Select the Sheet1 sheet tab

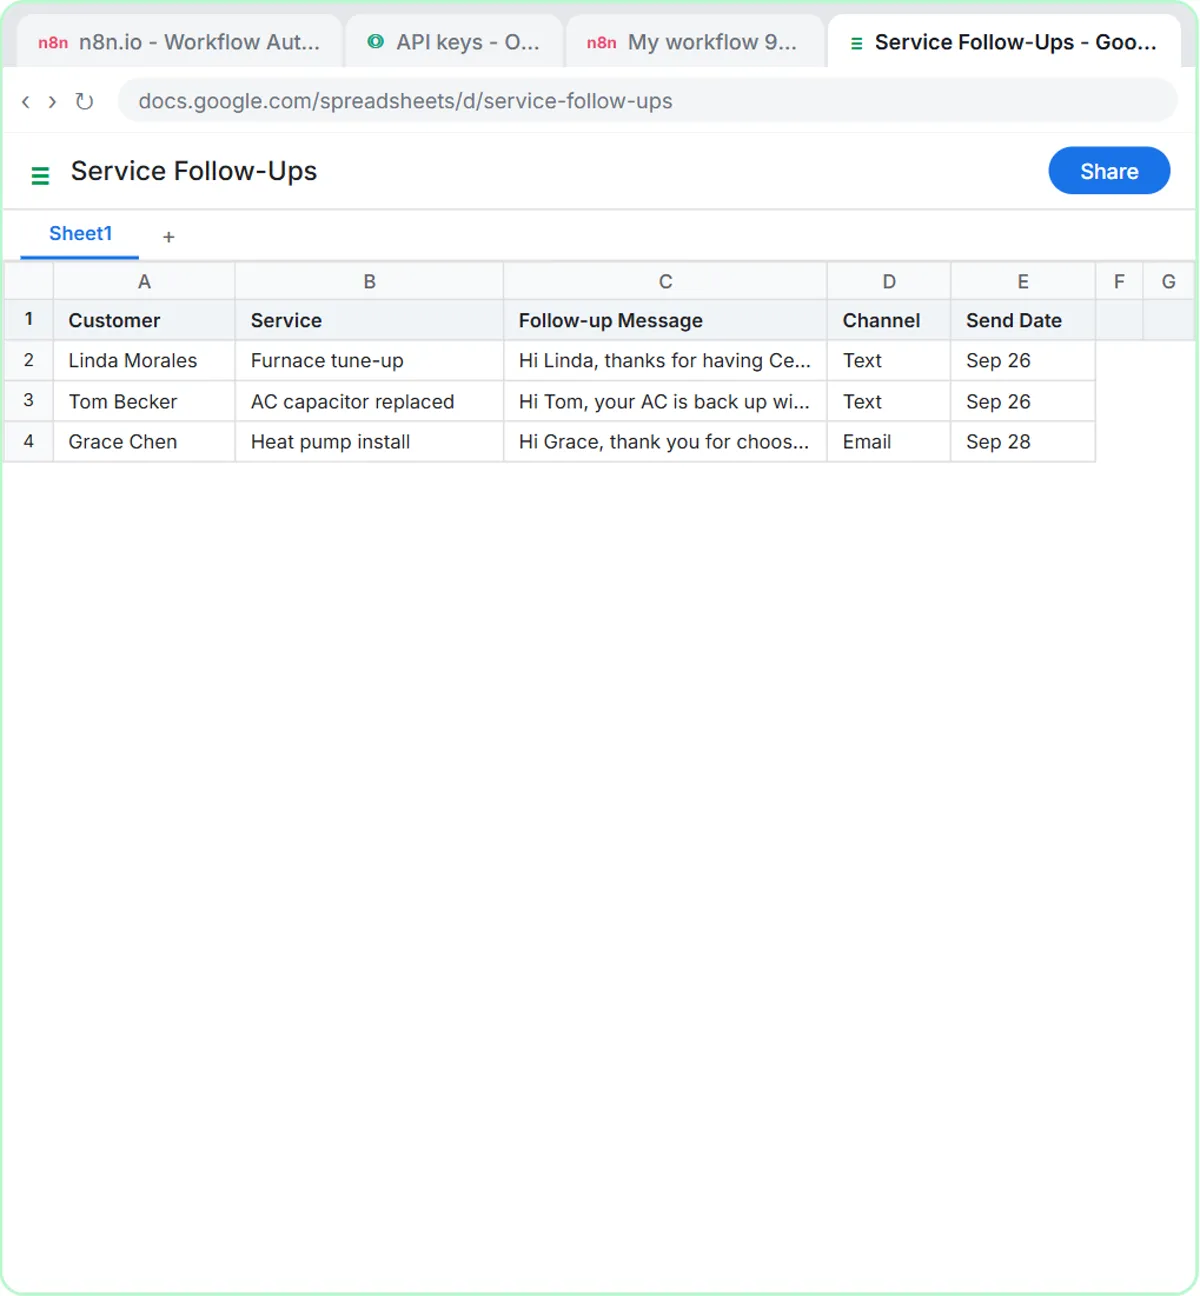(80, 234)
